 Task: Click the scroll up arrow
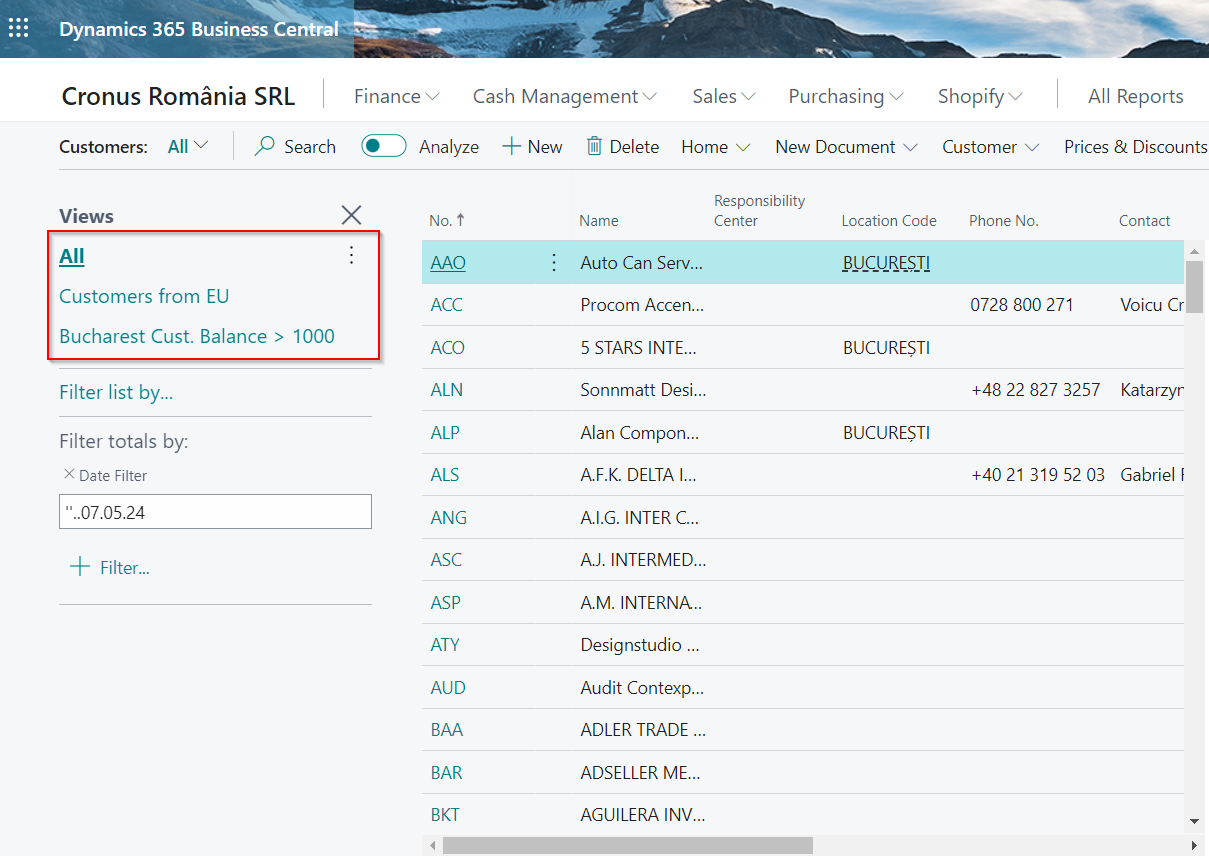pyautogui.click(x=1194, y=250)
